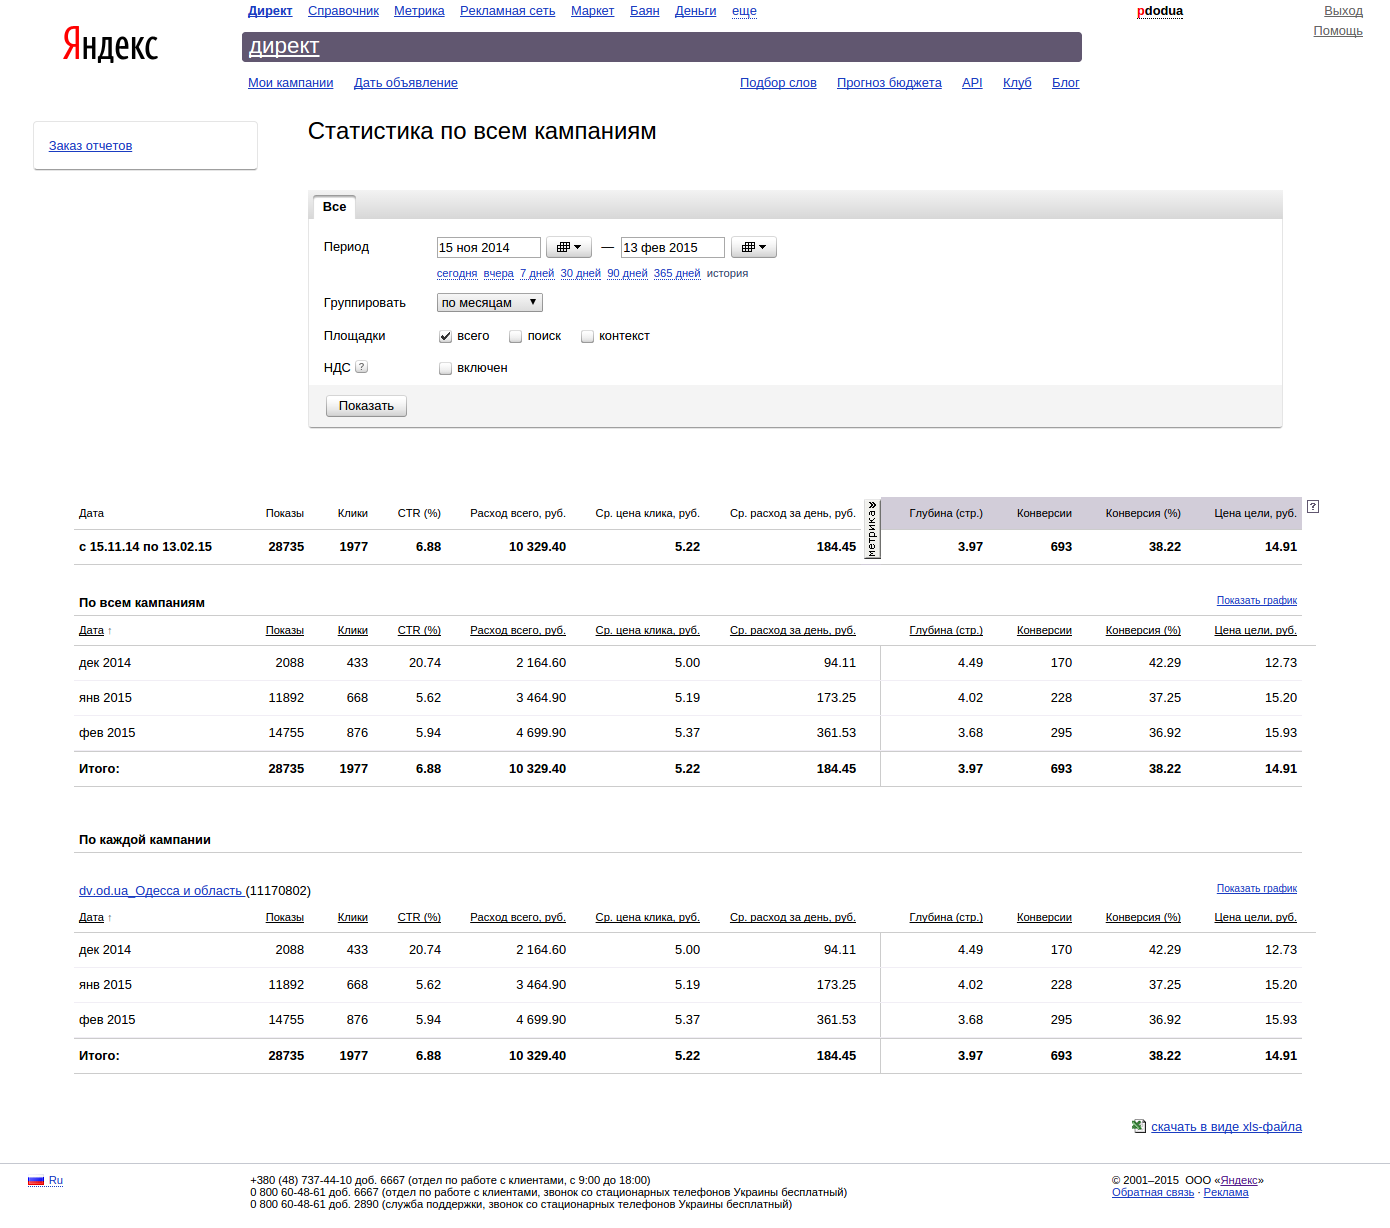Click the end date field 13 фев 2015
1390x1228 pixels.
(672, 247)
